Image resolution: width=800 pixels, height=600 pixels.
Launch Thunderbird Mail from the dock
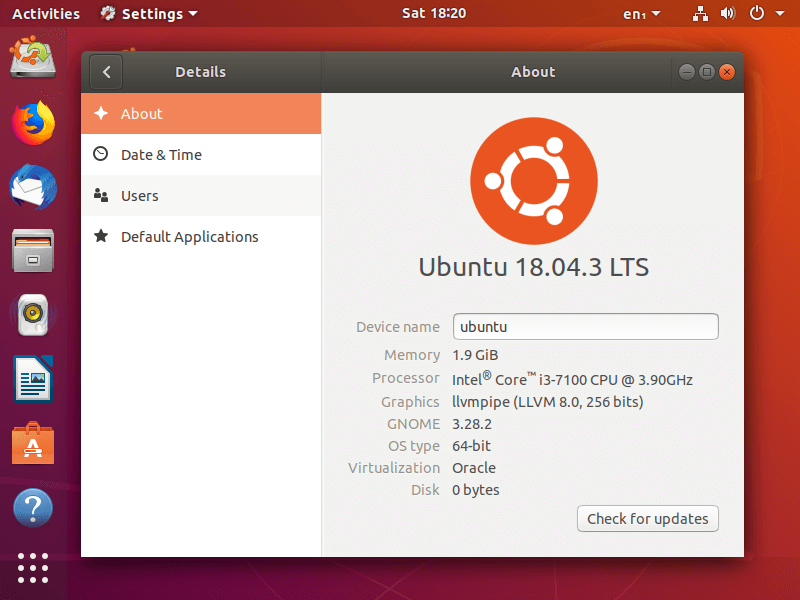(x=33, y=187)
